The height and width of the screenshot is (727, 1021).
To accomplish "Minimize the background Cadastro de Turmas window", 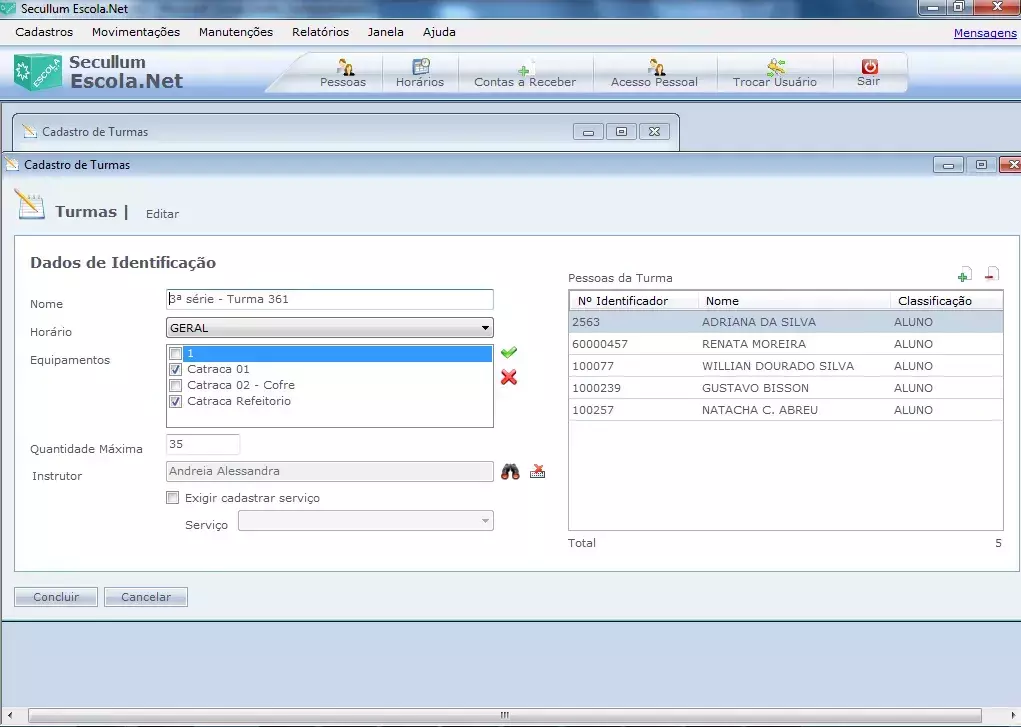I will (588, 132).
